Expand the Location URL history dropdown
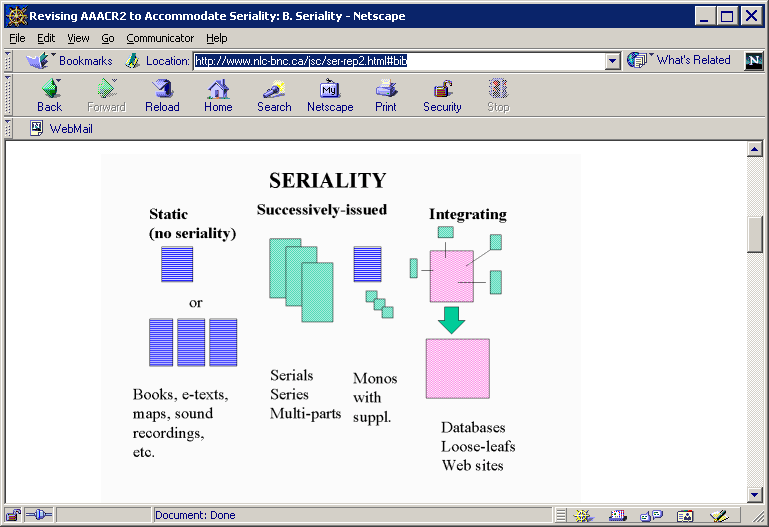Image resolution: width=769 pixels, height=527 pixels. point(612,61)
